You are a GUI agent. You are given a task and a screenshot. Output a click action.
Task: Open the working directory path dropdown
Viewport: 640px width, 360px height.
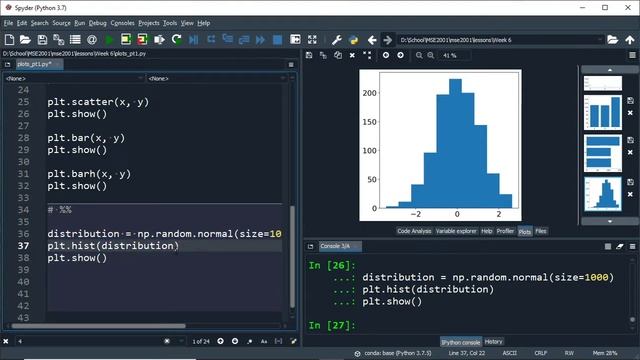click(x=600, y=40)
